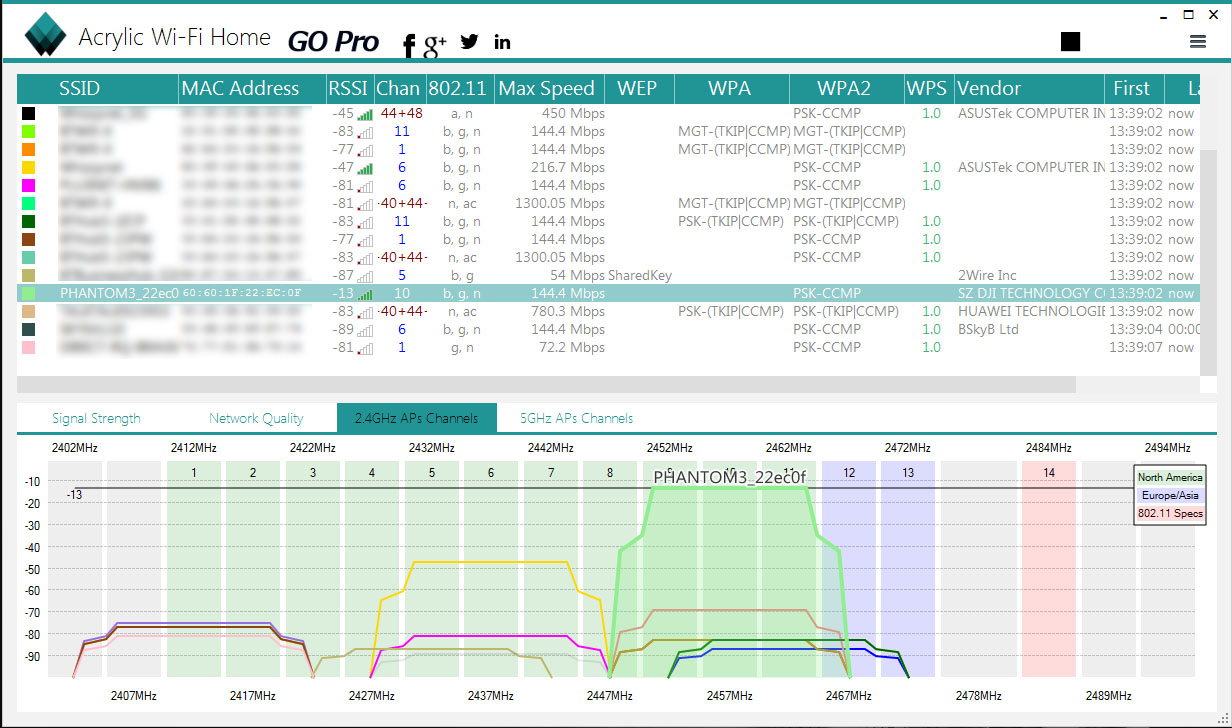Screen dimensions: 1232x728
Task: Switch to the Signal Strength tab
Action: 96,418
